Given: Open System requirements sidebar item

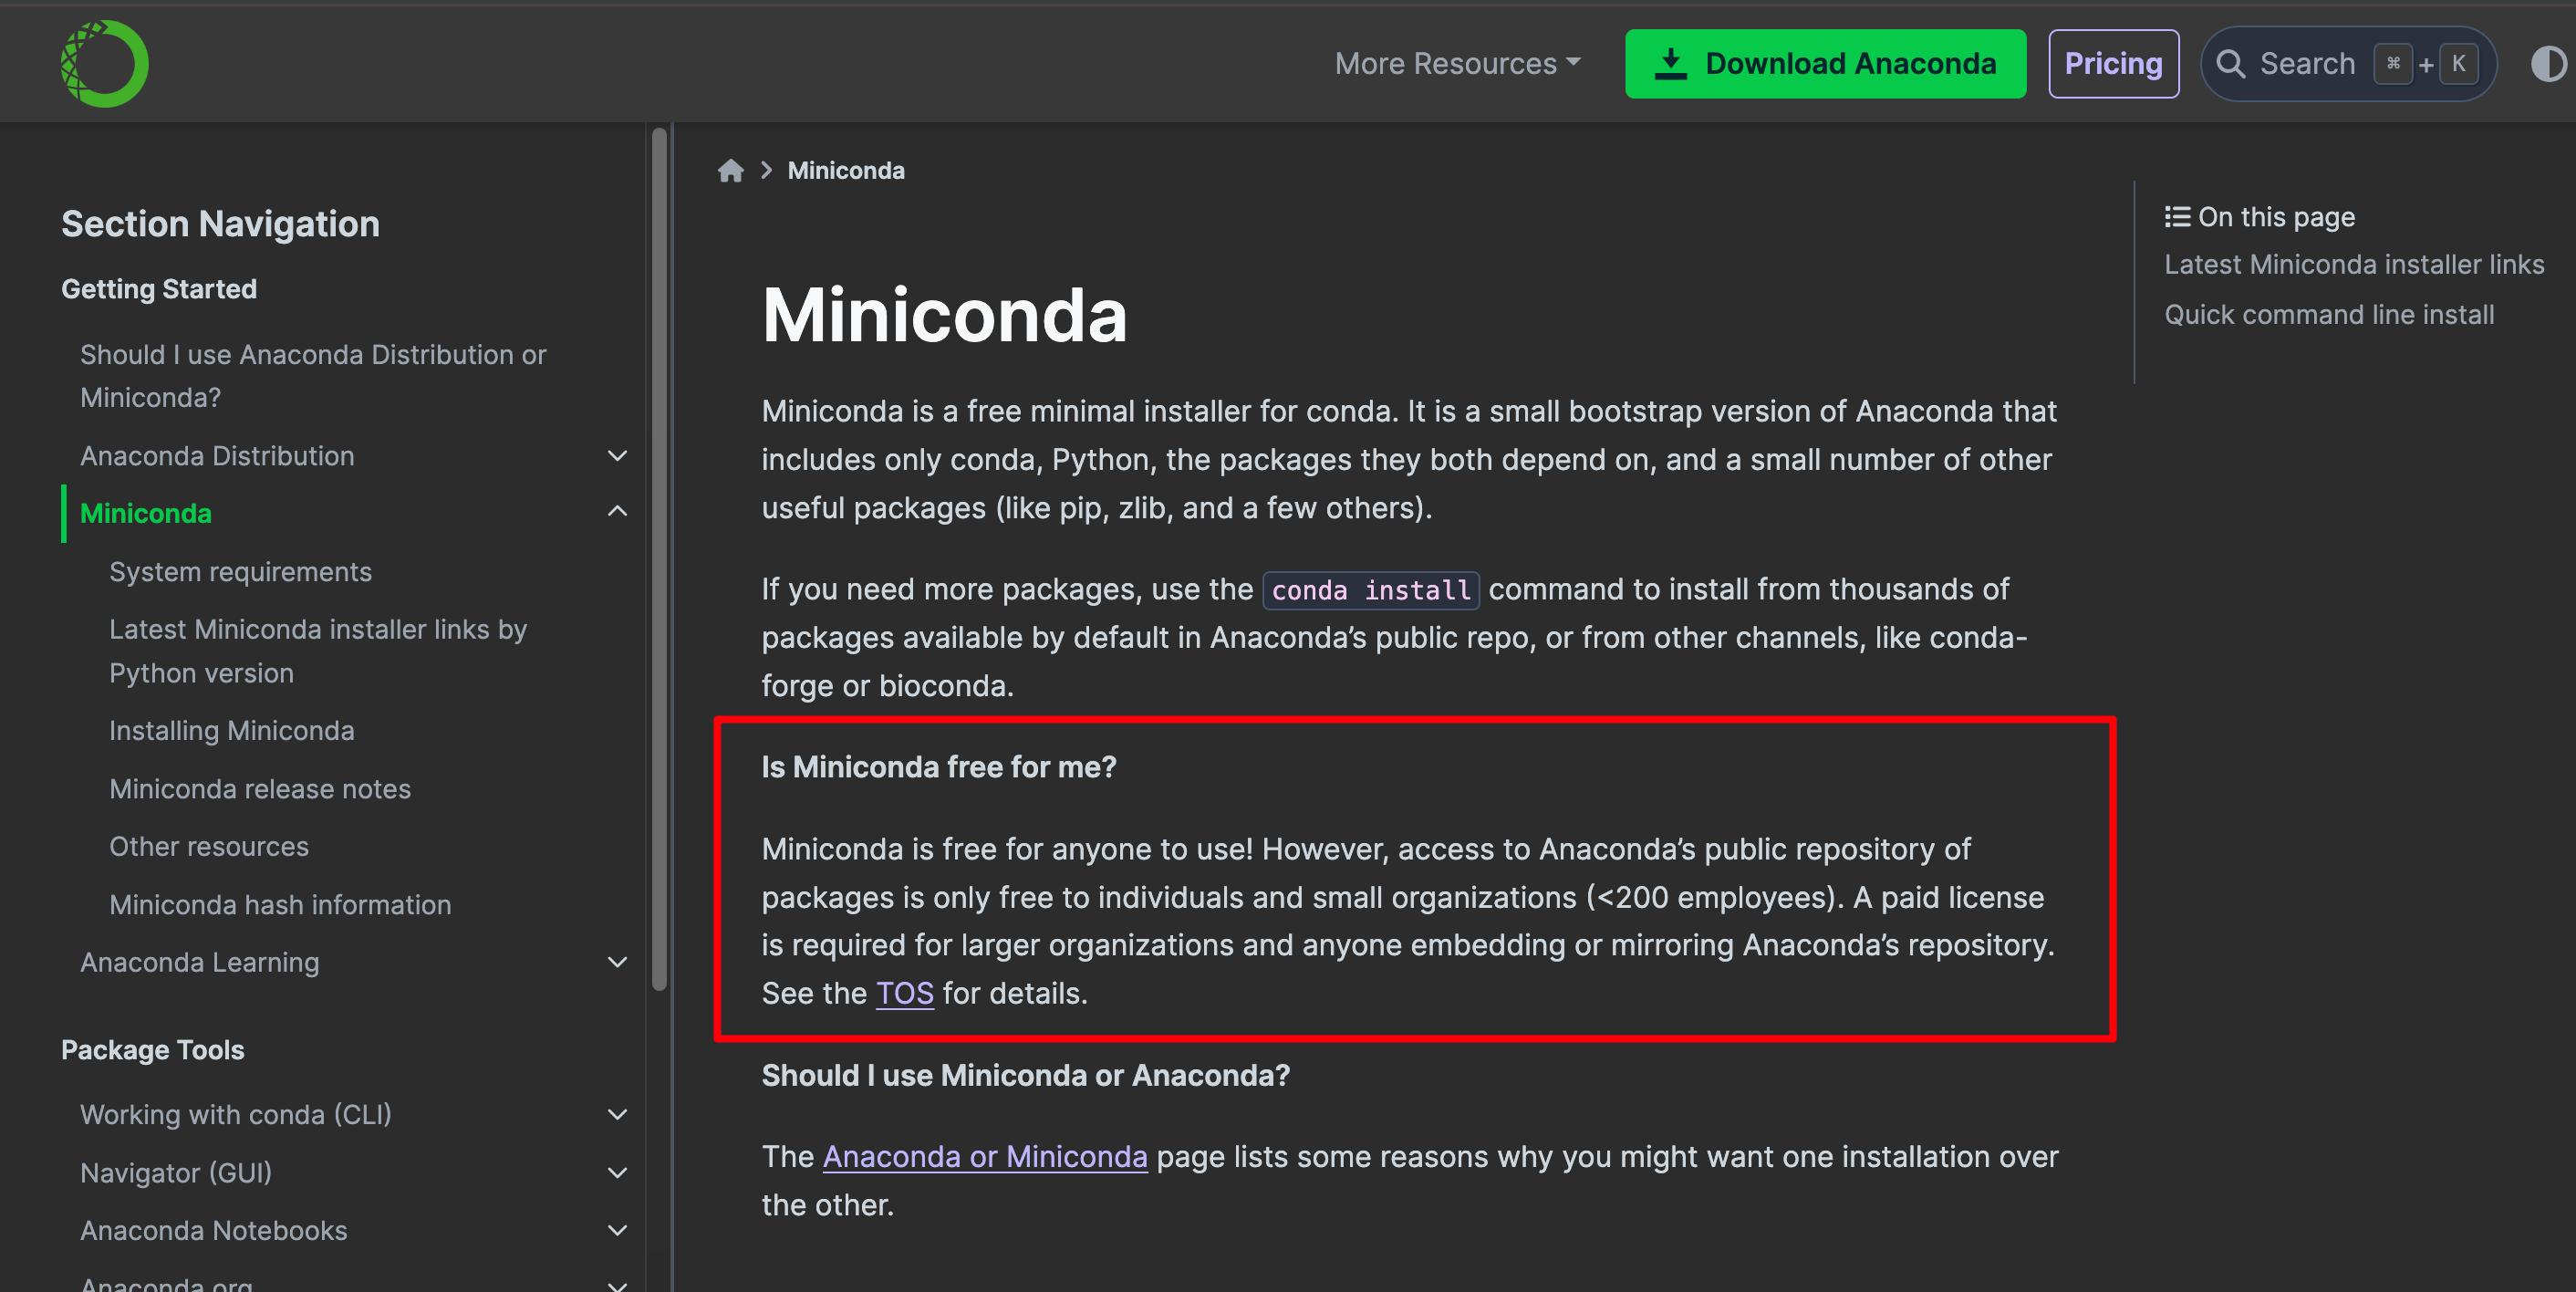Looking at the screenshot, I should click(240, 572).
